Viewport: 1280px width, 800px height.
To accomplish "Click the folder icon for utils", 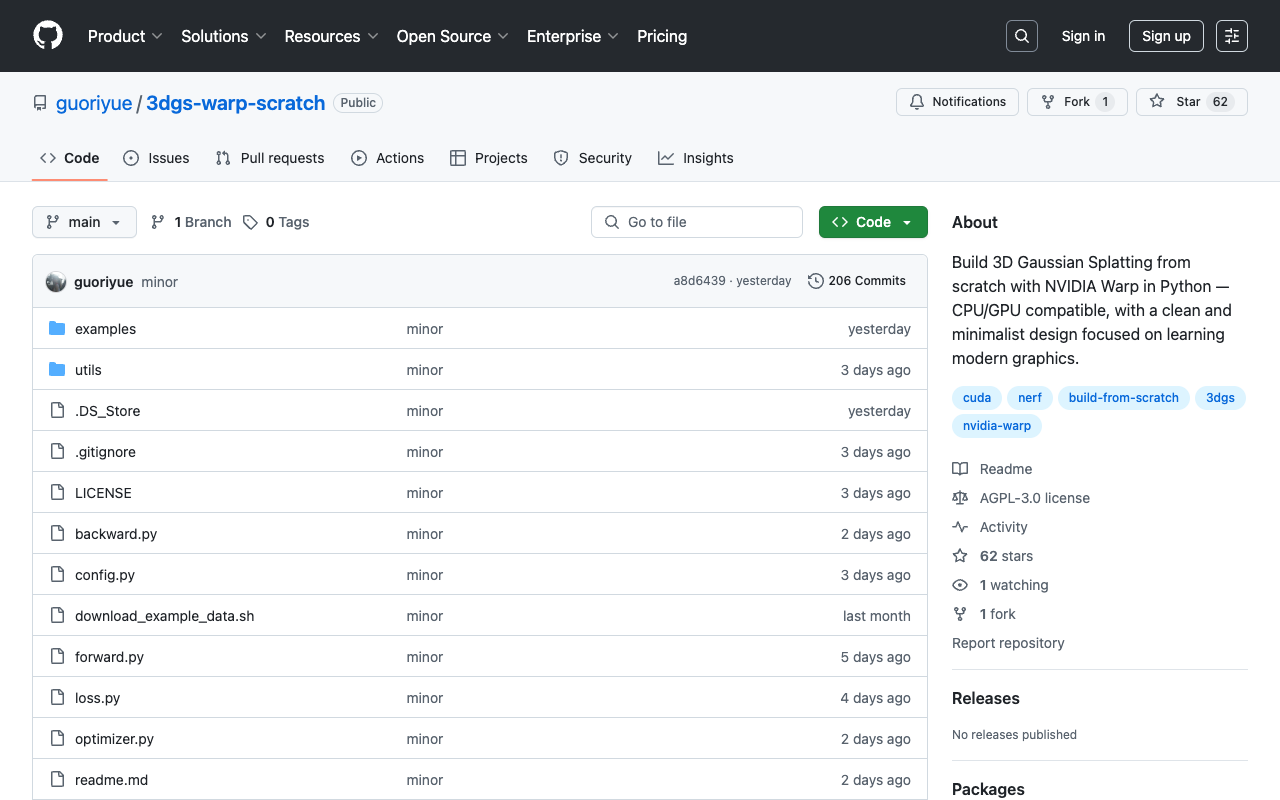I will [x=57, y=370].
